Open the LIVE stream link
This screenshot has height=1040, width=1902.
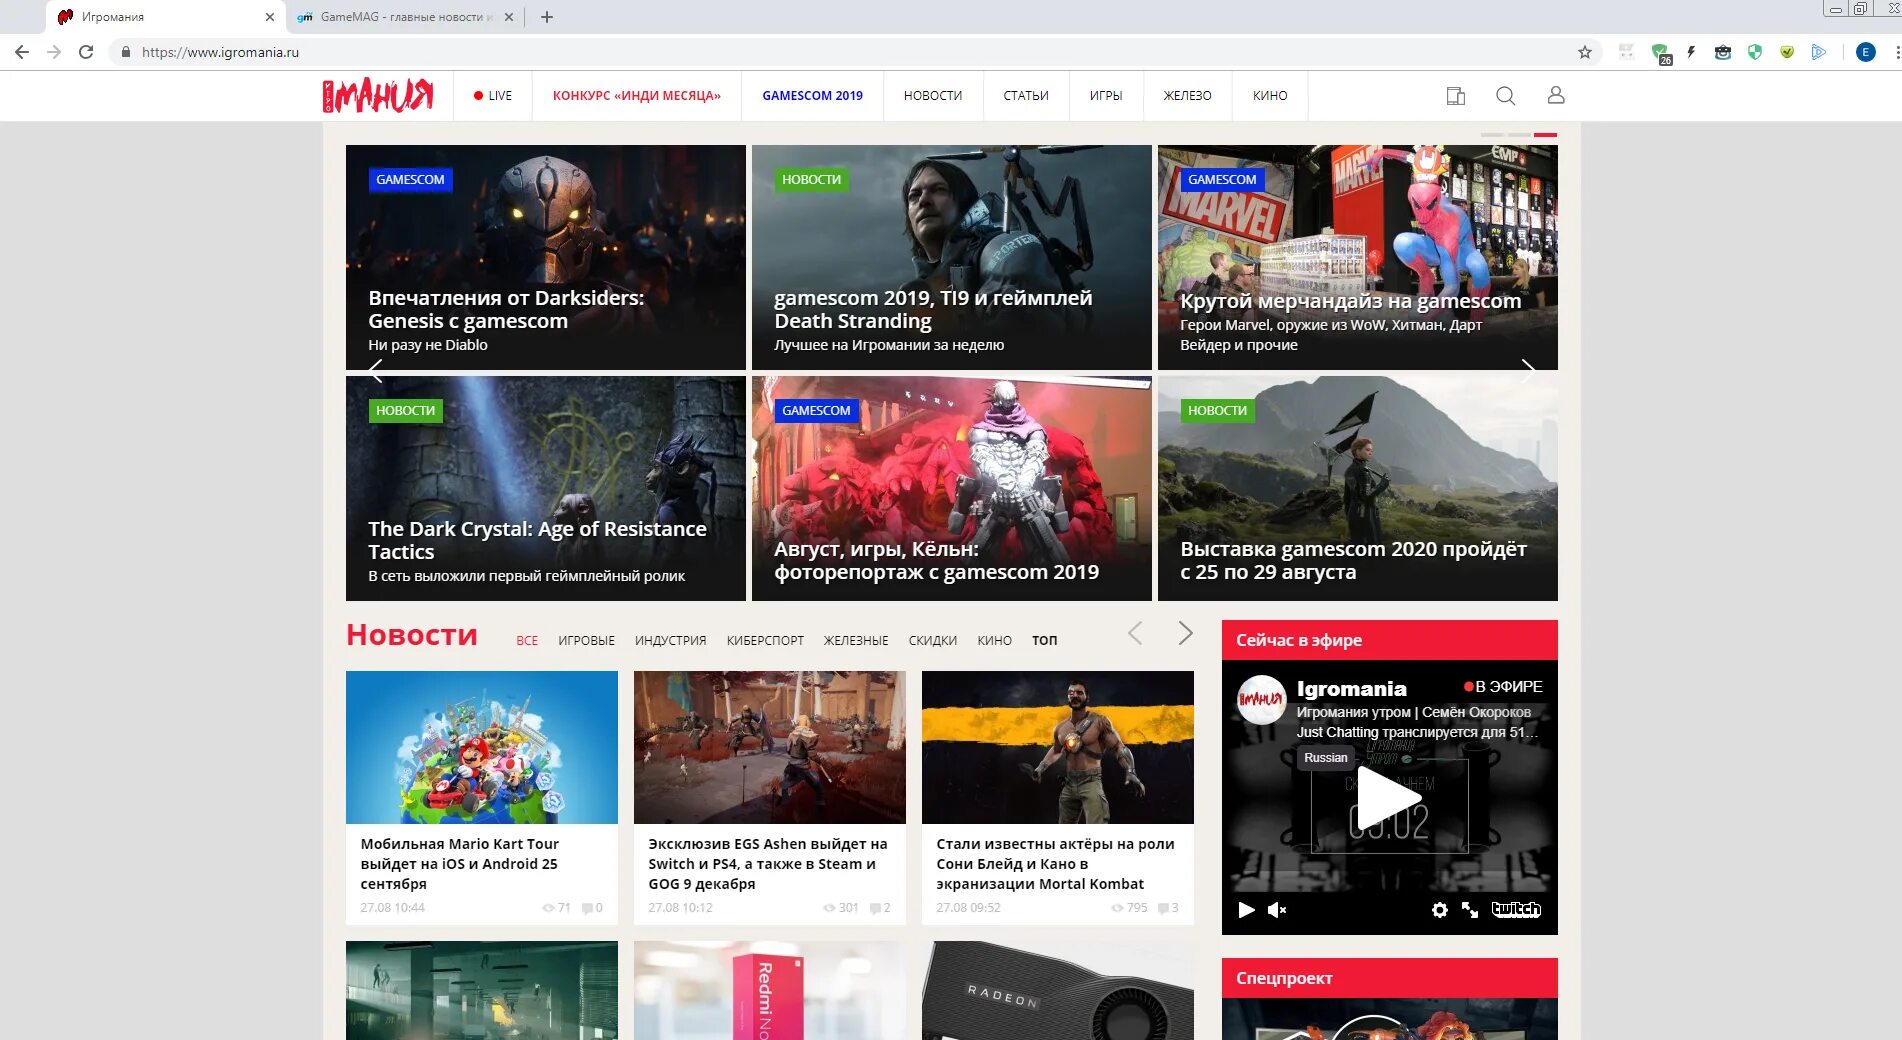pyautogui.click(x=493, y=96)
